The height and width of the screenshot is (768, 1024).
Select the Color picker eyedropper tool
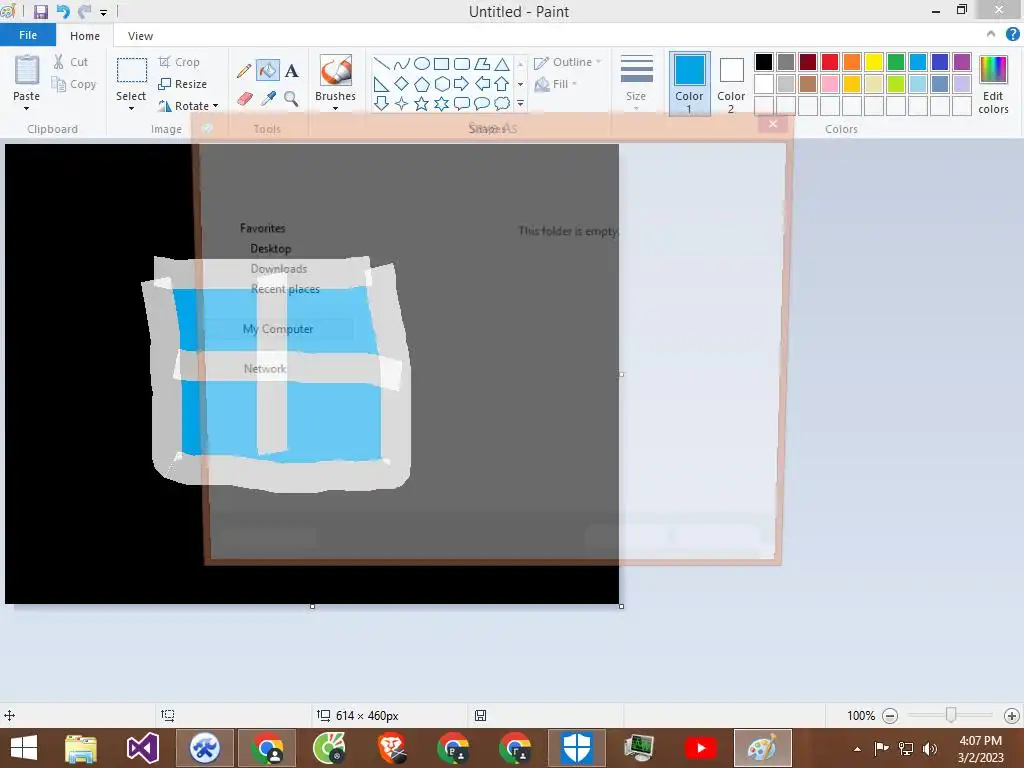click(x=268, y=99)
